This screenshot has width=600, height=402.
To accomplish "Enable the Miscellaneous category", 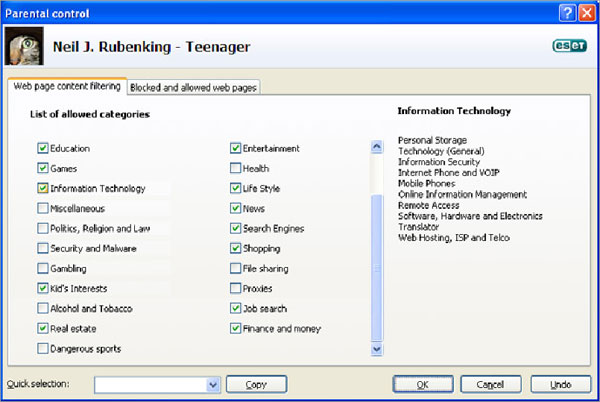I will point(42,208).
